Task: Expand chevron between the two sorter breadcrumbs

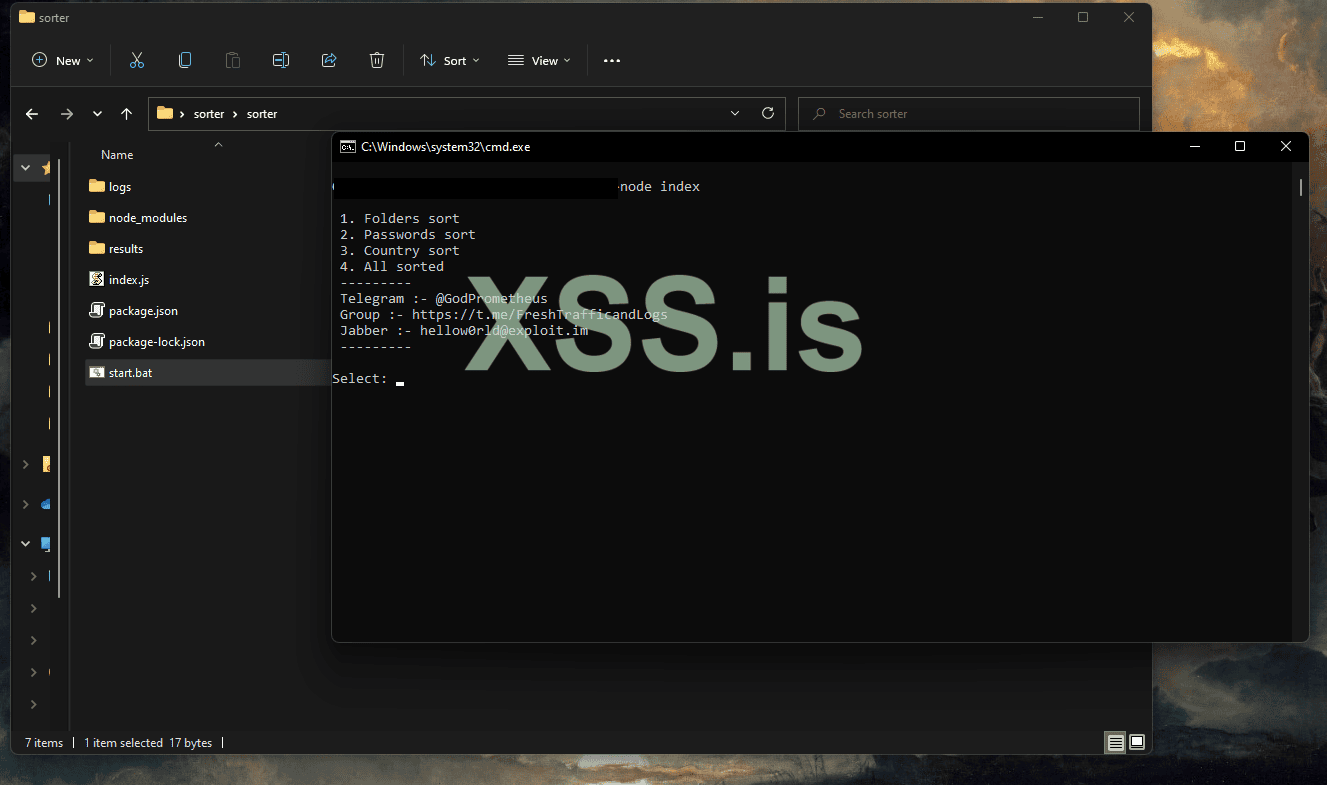Action: click(235, 114)
